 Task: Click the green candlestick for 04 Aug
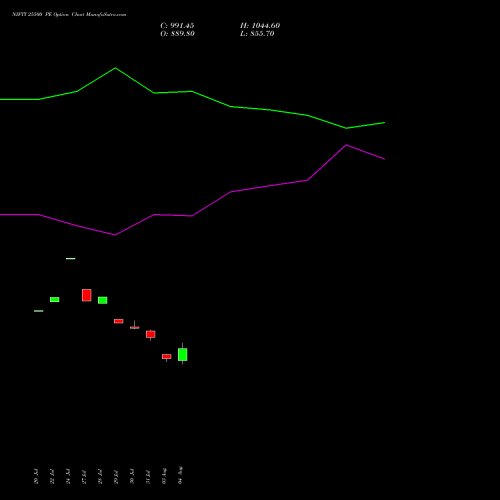(182, 354)
